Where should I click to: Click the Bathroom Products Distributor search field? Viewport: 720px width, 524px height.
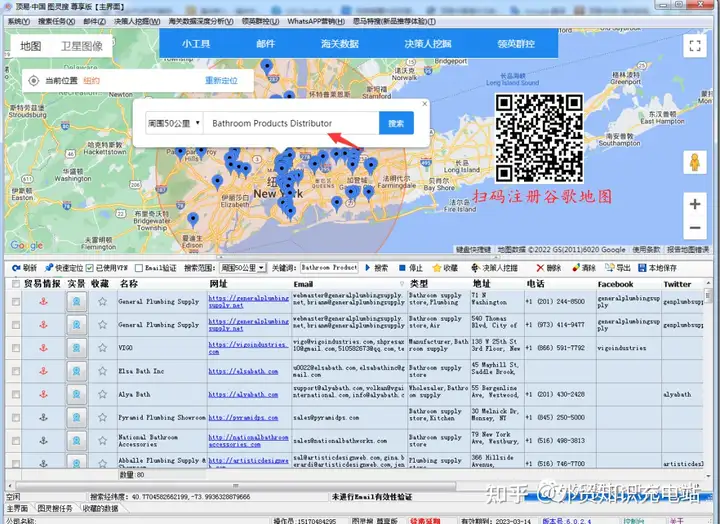(x=291, y=123)
